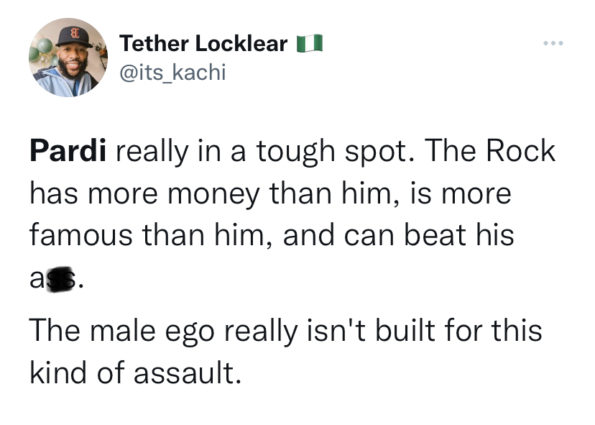Click the phrase male ego

tap(153, 332)
